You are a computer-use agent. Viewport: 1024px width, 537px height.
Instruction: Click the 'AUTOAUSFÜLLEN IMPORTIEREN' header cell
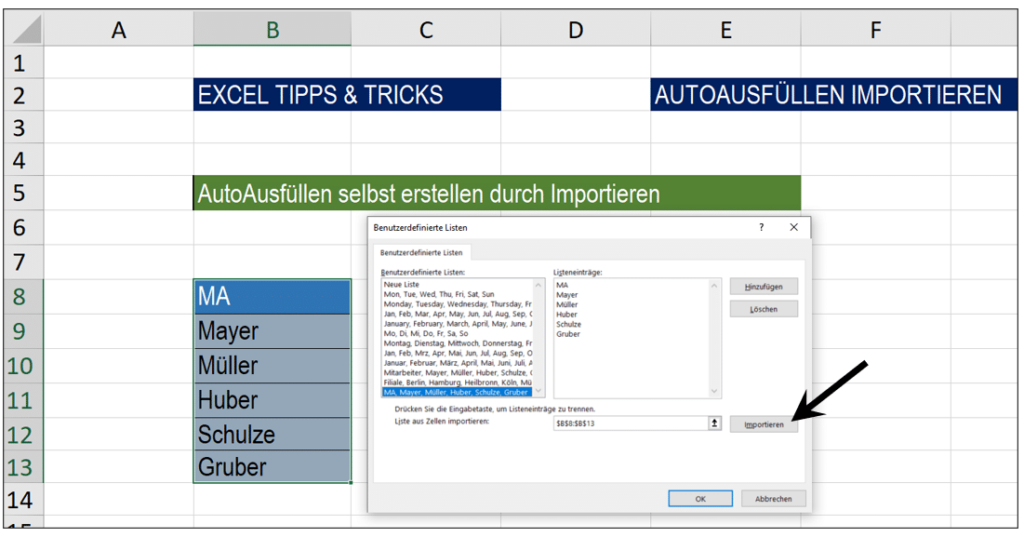point(834,95)
